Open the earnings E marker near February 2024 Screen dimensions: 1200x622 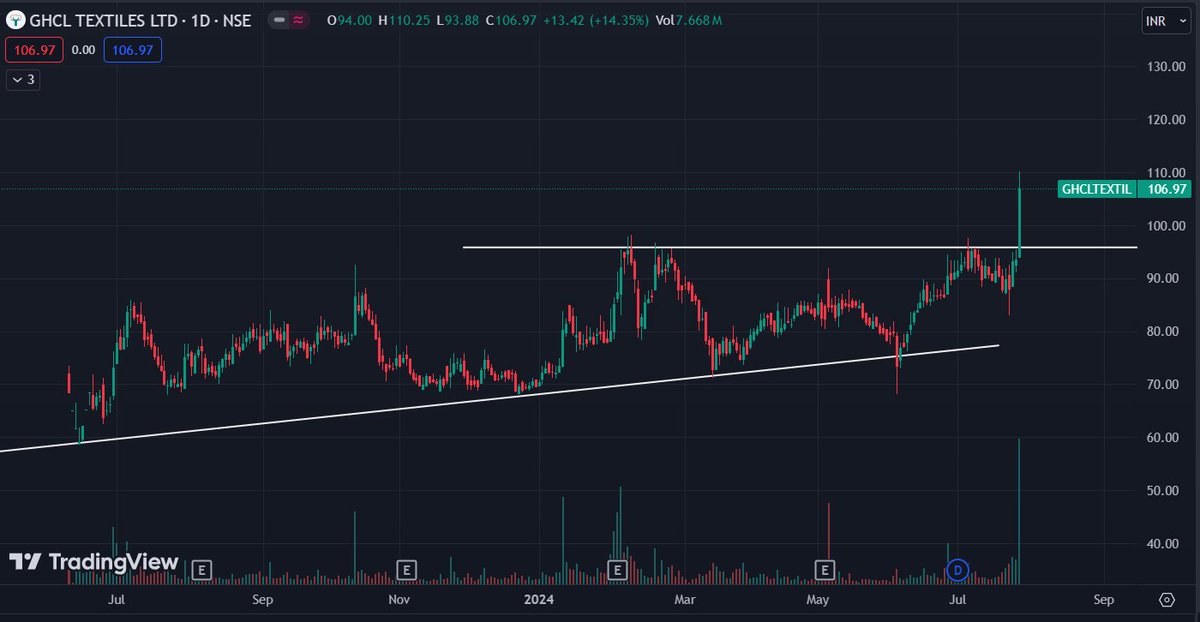(617, 570)
